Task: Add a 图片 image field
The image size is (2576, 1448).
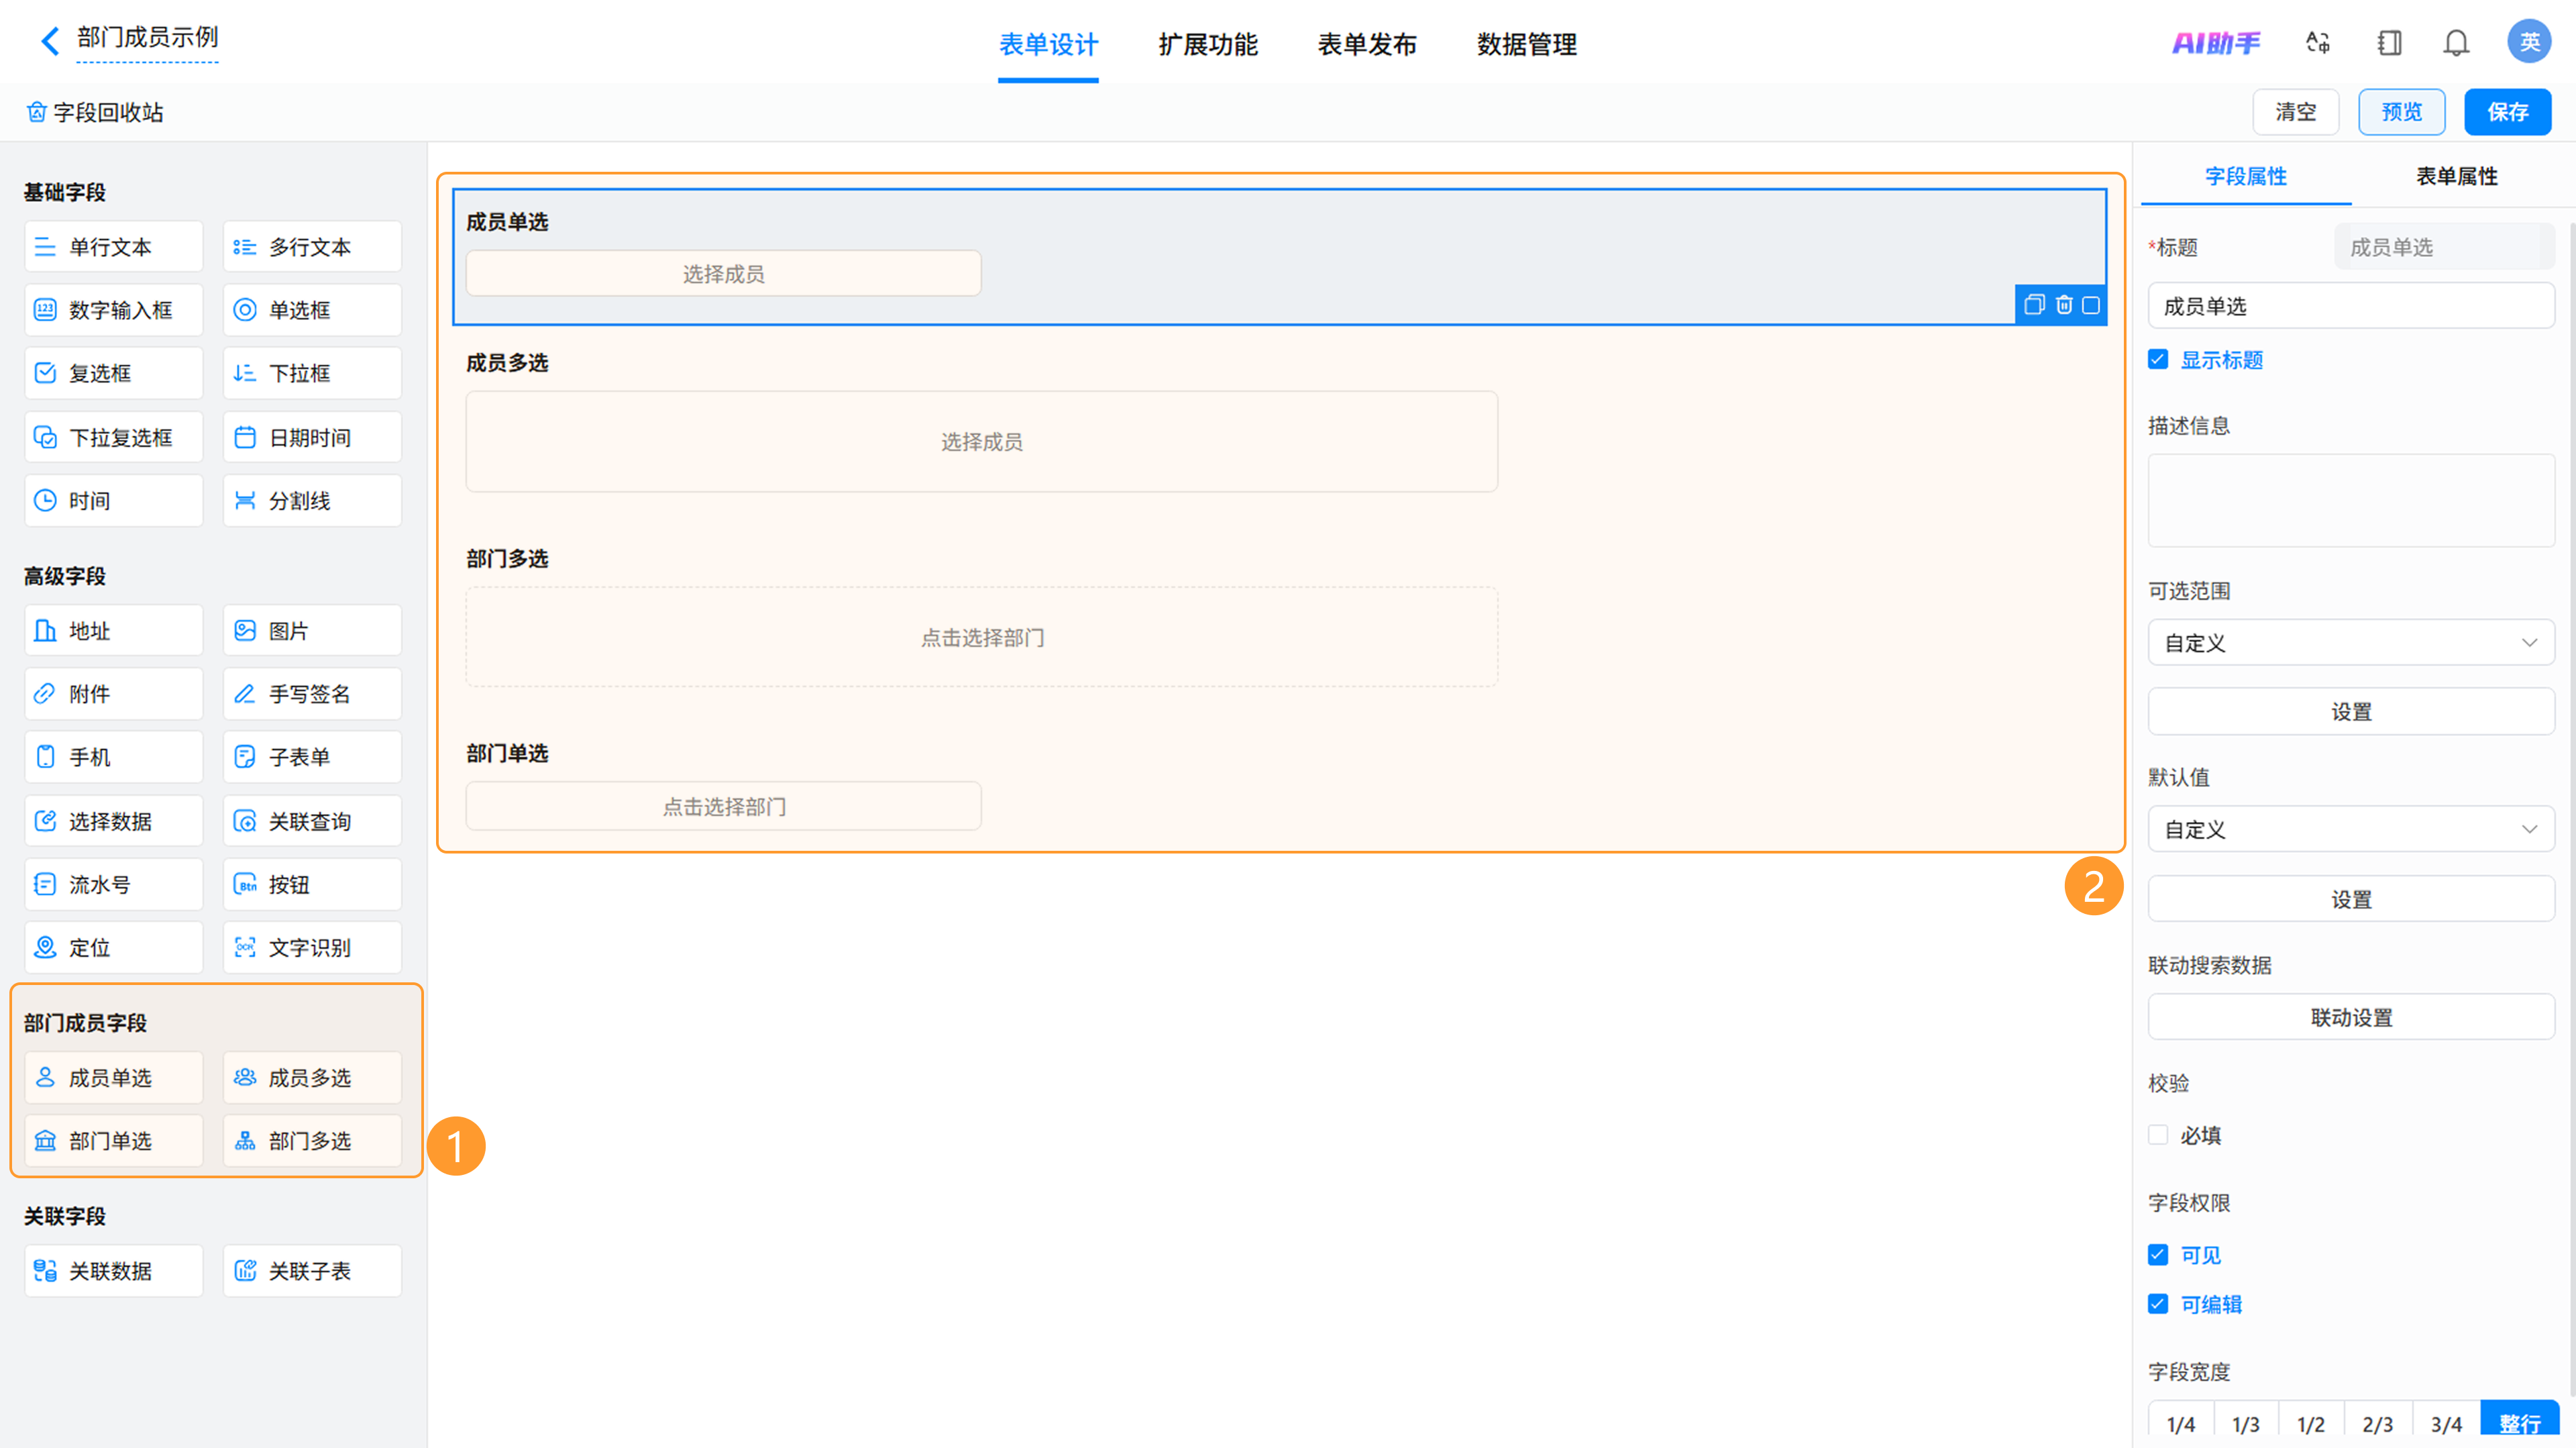Action: point(312,631)
